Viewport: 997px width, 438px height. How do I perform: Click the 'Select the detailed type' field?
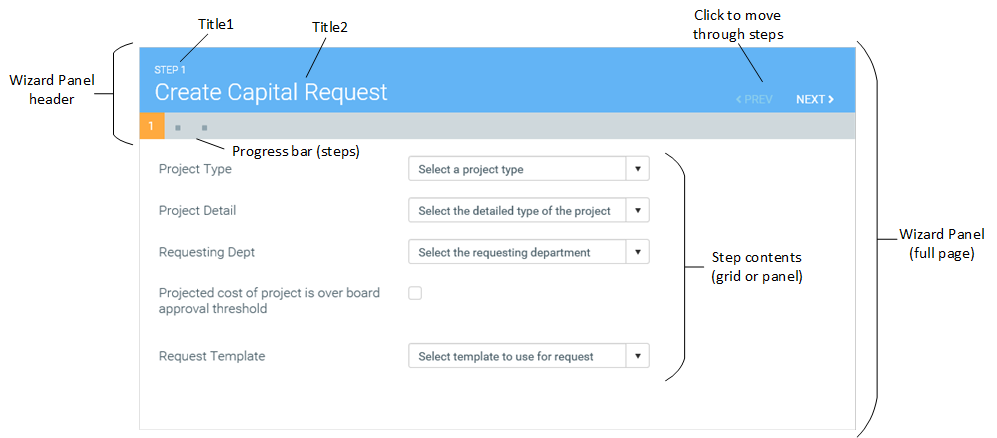click(x=517, y=211)
